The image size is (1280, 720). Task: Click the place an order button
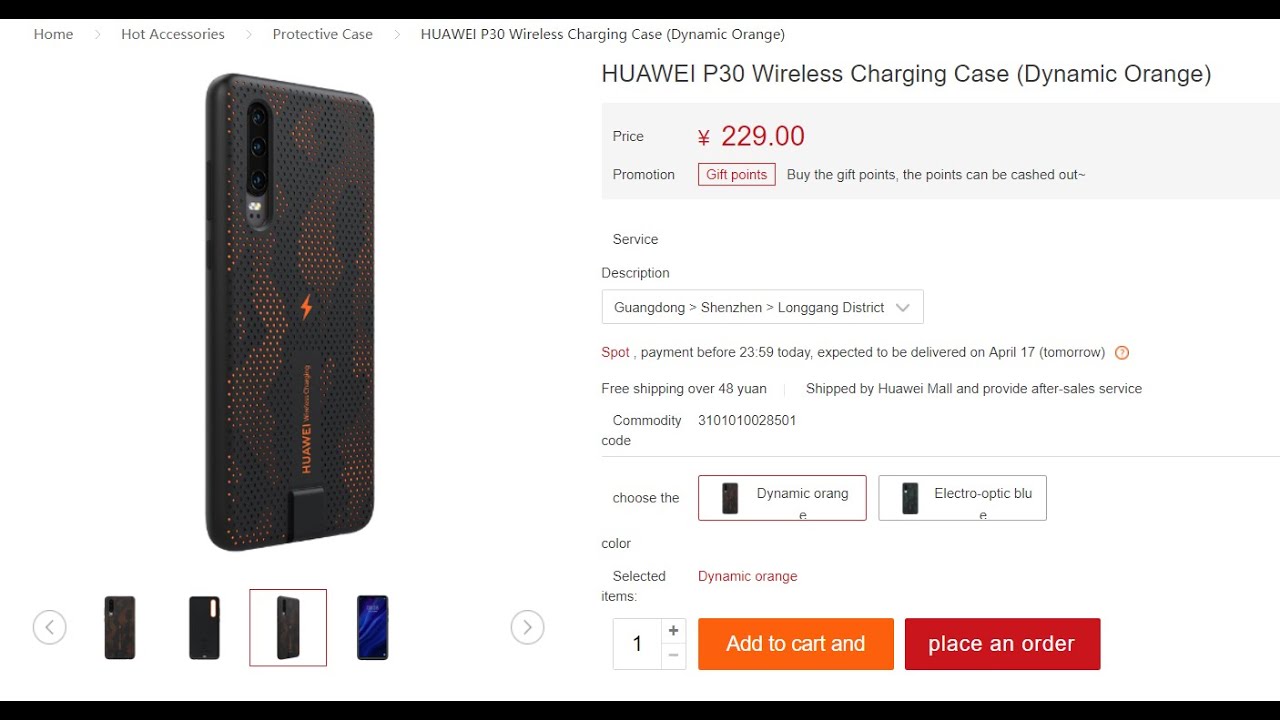1002,644
